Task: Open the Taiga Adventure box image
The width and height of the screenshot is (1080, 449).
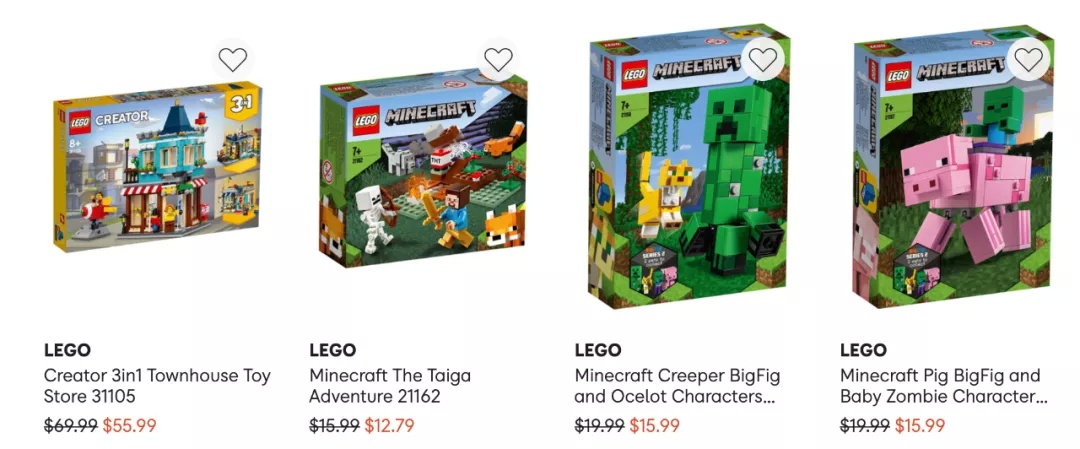Action: 423,170
